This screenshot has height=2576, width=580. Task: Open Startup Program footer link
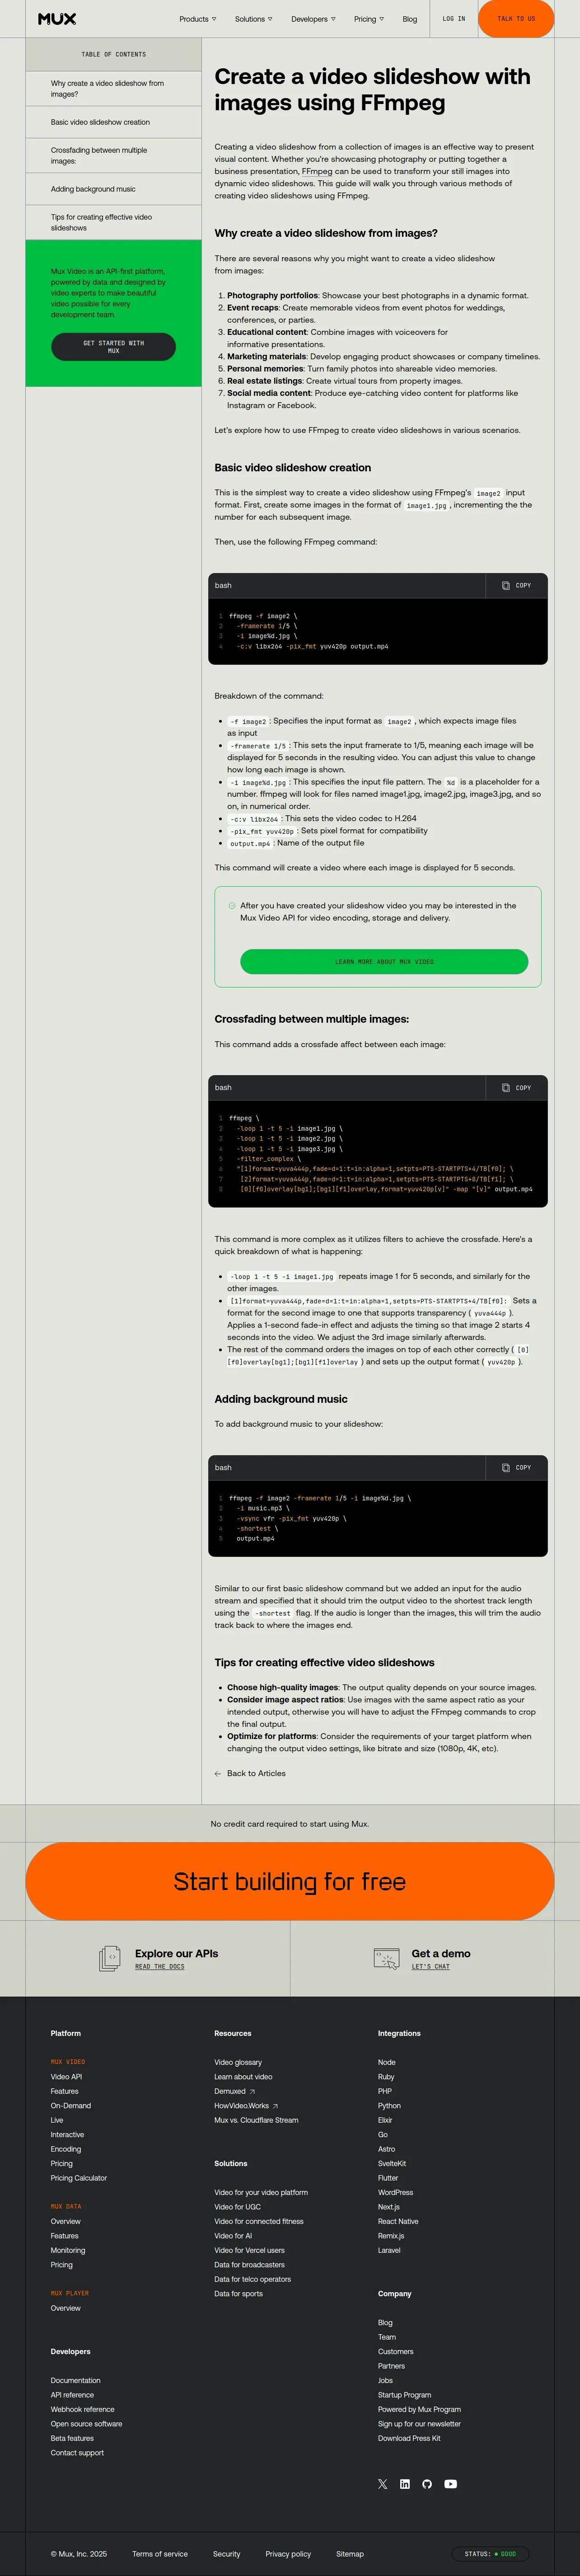[x=405, y=2394]
